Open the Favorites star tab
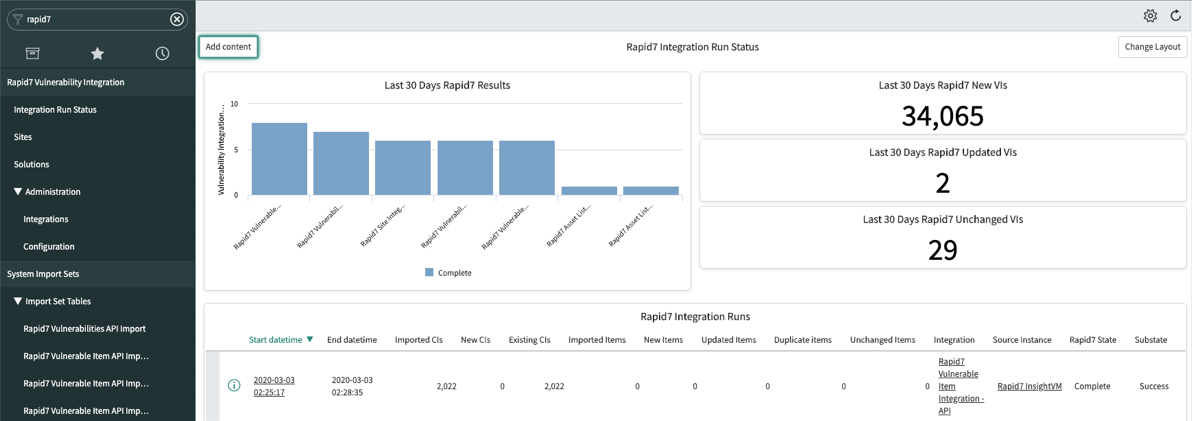1192x421 pixels. click(x=97, y=53)
